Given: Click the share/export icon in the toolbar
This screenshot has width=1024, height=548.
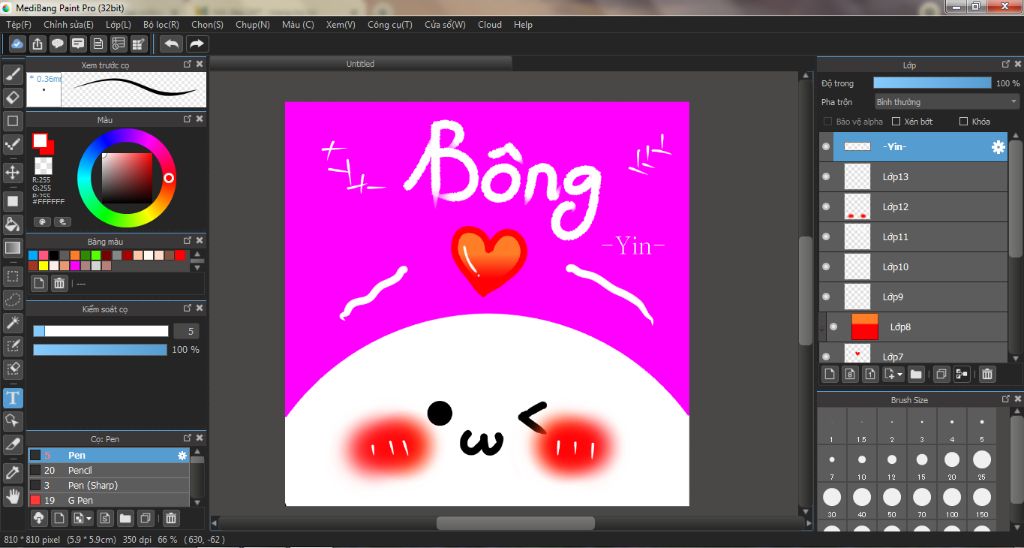Looking at the screenshot, I should (38, 44).
